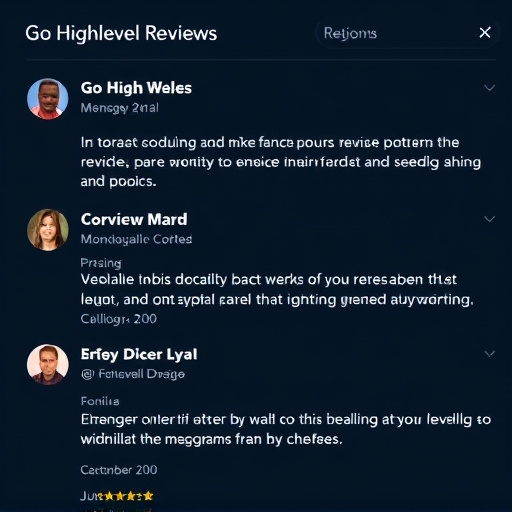Click the Prasing tag label
The width and height of the screenshot is (512, 512).
click(x=101, y=263)
